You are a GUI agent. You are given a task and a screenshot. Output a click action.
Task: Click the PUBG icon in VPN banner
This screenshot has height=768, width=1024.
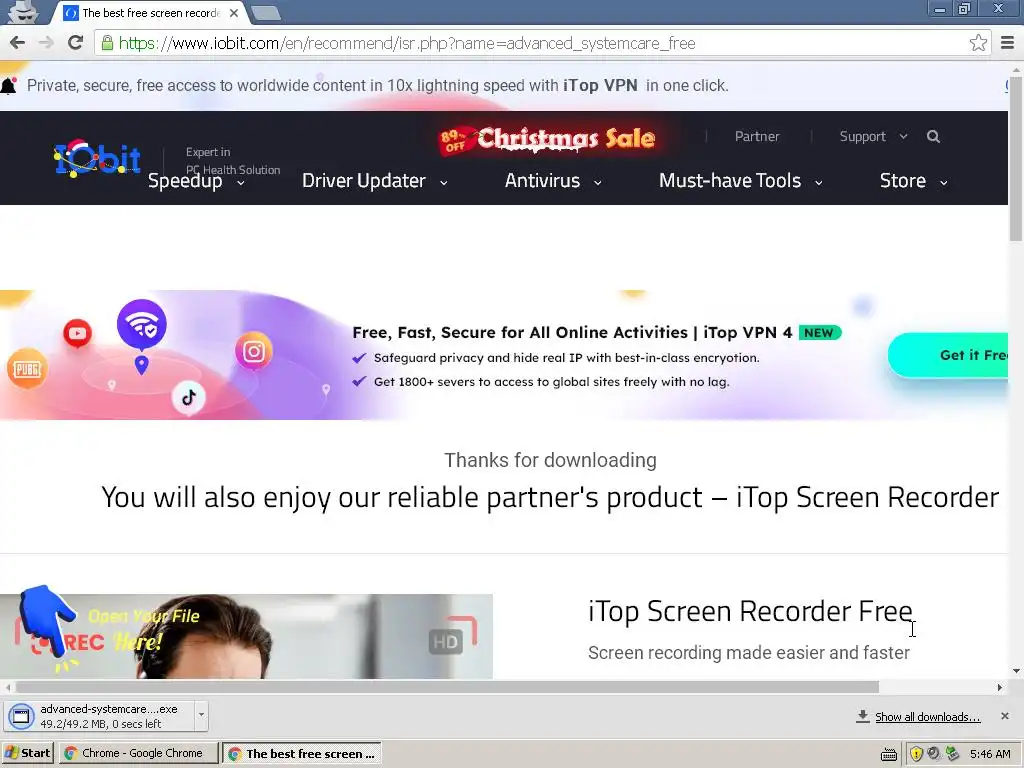coord(27,369)
